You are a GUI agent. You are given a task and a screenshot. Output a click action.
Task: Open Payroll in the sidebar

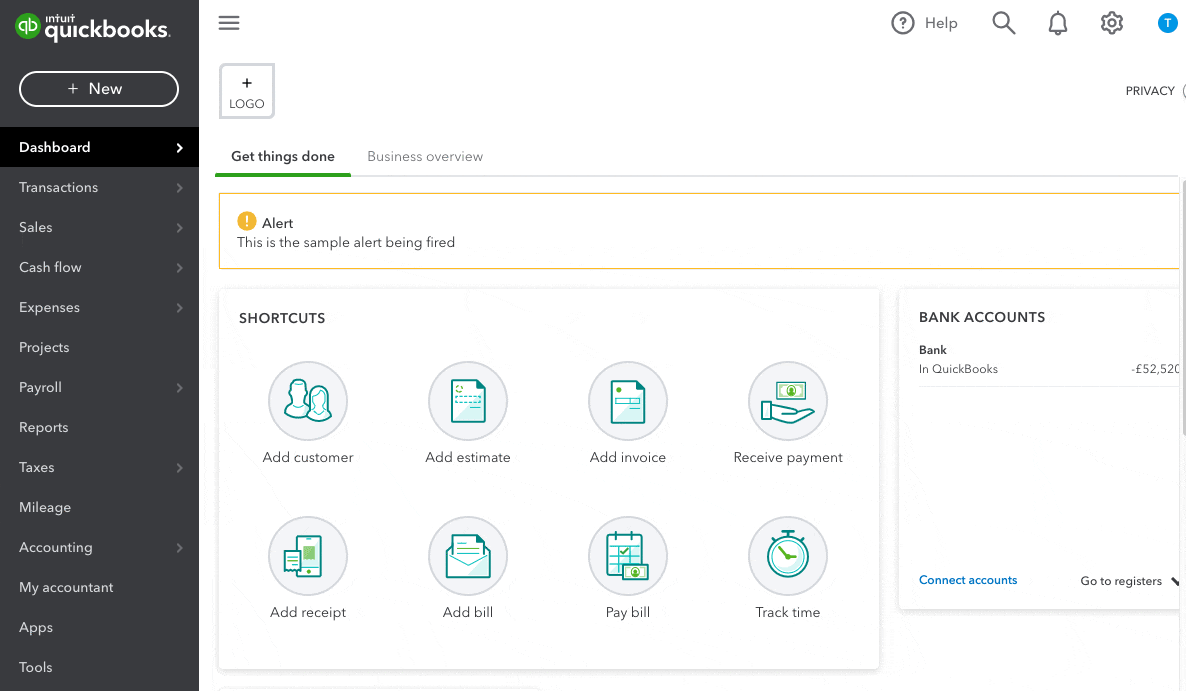40,388
